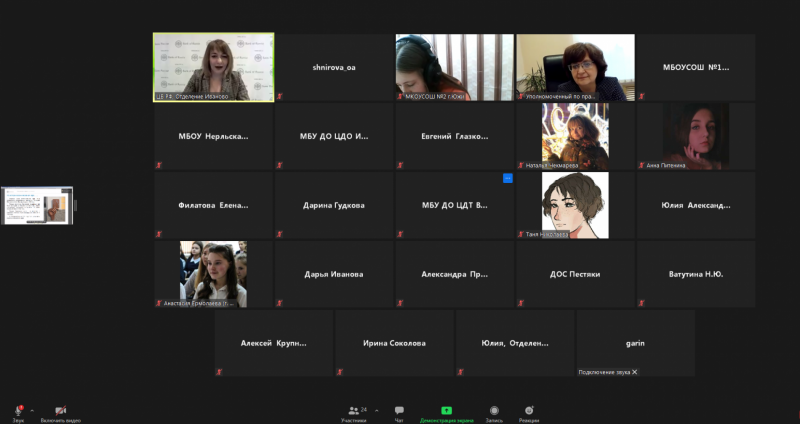800x424 pixels.
Task: Open the Chat panel
Action: point(399,411)
